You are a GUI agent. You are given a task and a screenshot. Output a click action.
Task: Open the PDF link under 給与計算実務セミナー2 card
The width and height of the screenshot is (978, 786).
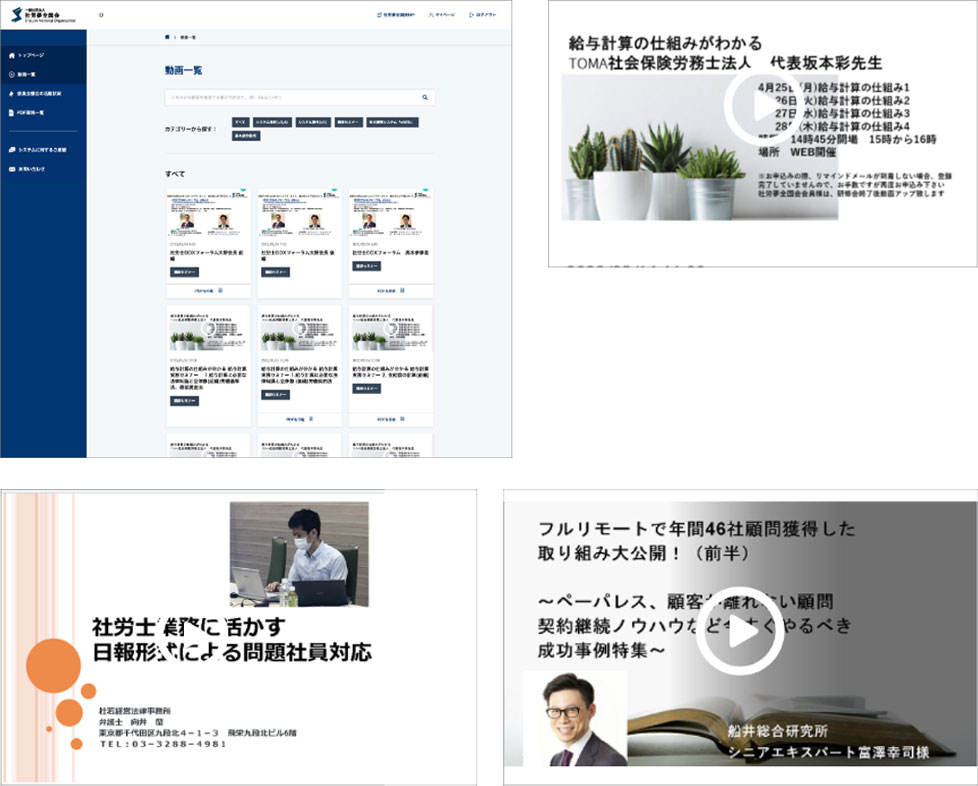coord(391,419)
